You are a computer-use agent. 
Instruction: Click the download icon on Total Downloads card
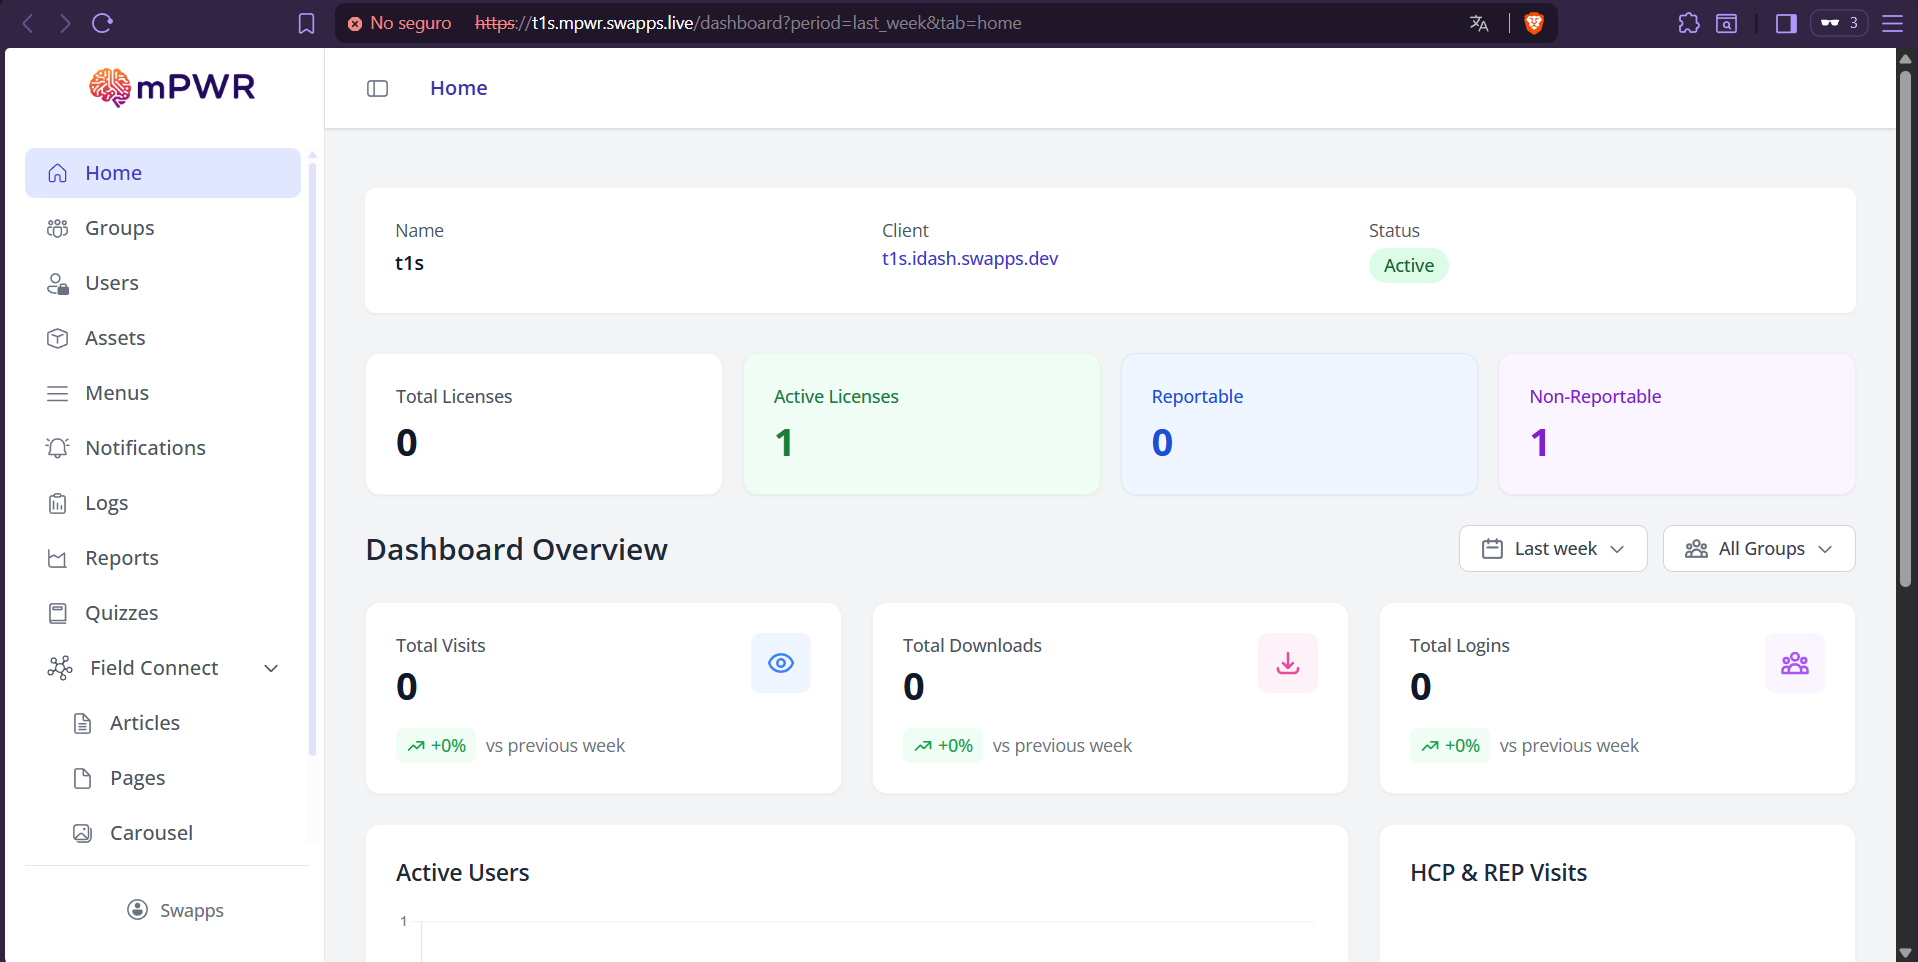point(1287,663)
